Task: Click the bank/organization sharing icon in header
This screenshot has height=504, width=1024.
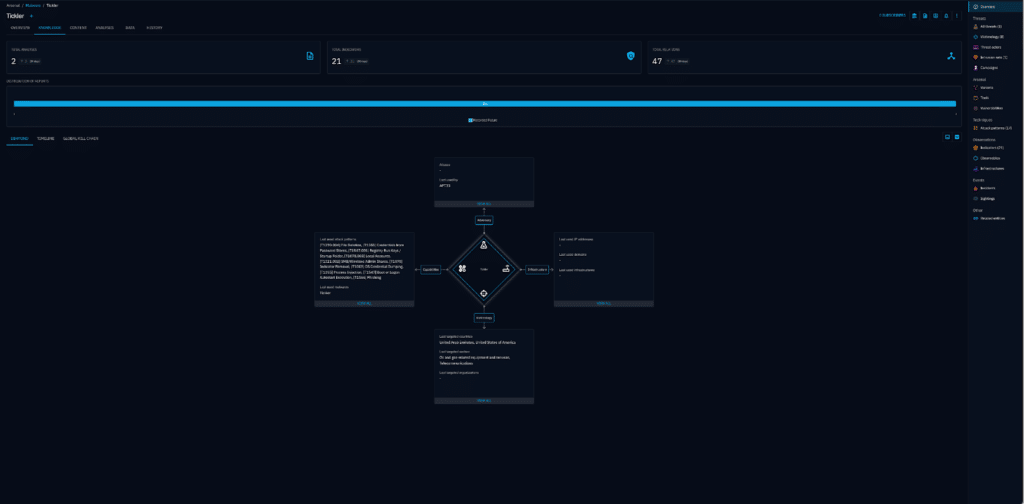Action: click(914, 16)
